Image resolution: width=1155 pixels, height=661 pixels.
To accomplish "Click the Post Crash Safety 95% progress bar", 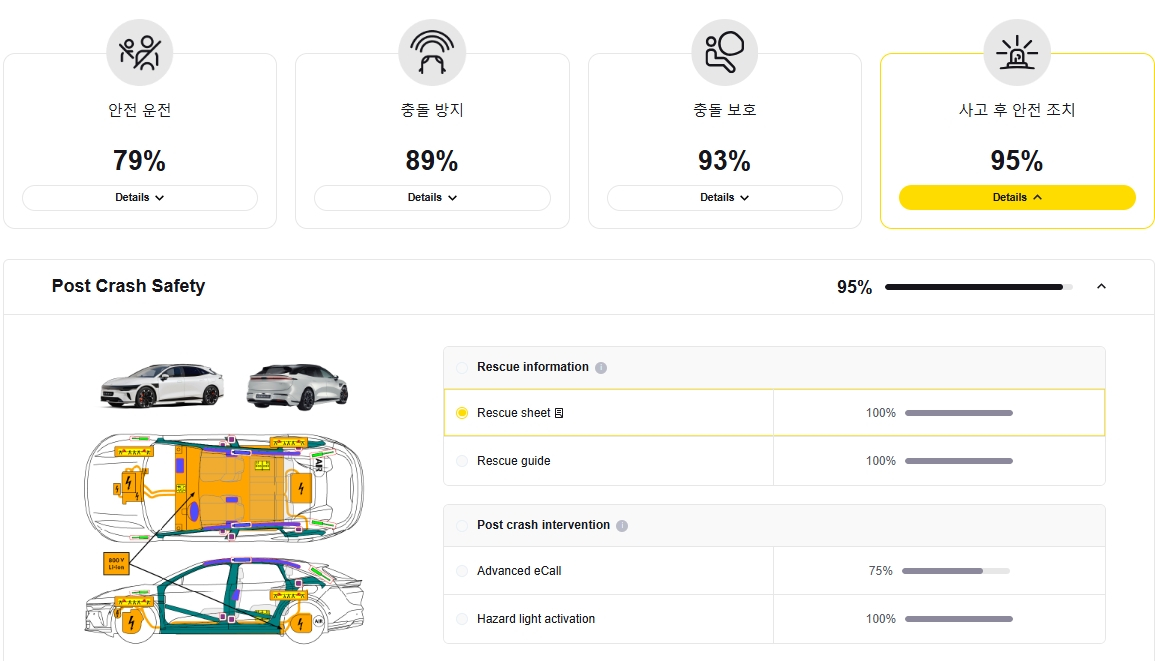I will (979, 287).
